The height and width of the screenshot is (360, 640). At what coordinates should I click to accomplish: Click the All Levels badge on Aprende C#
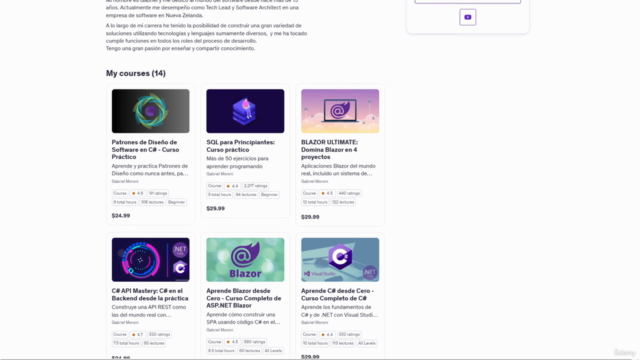pos(367,343)
